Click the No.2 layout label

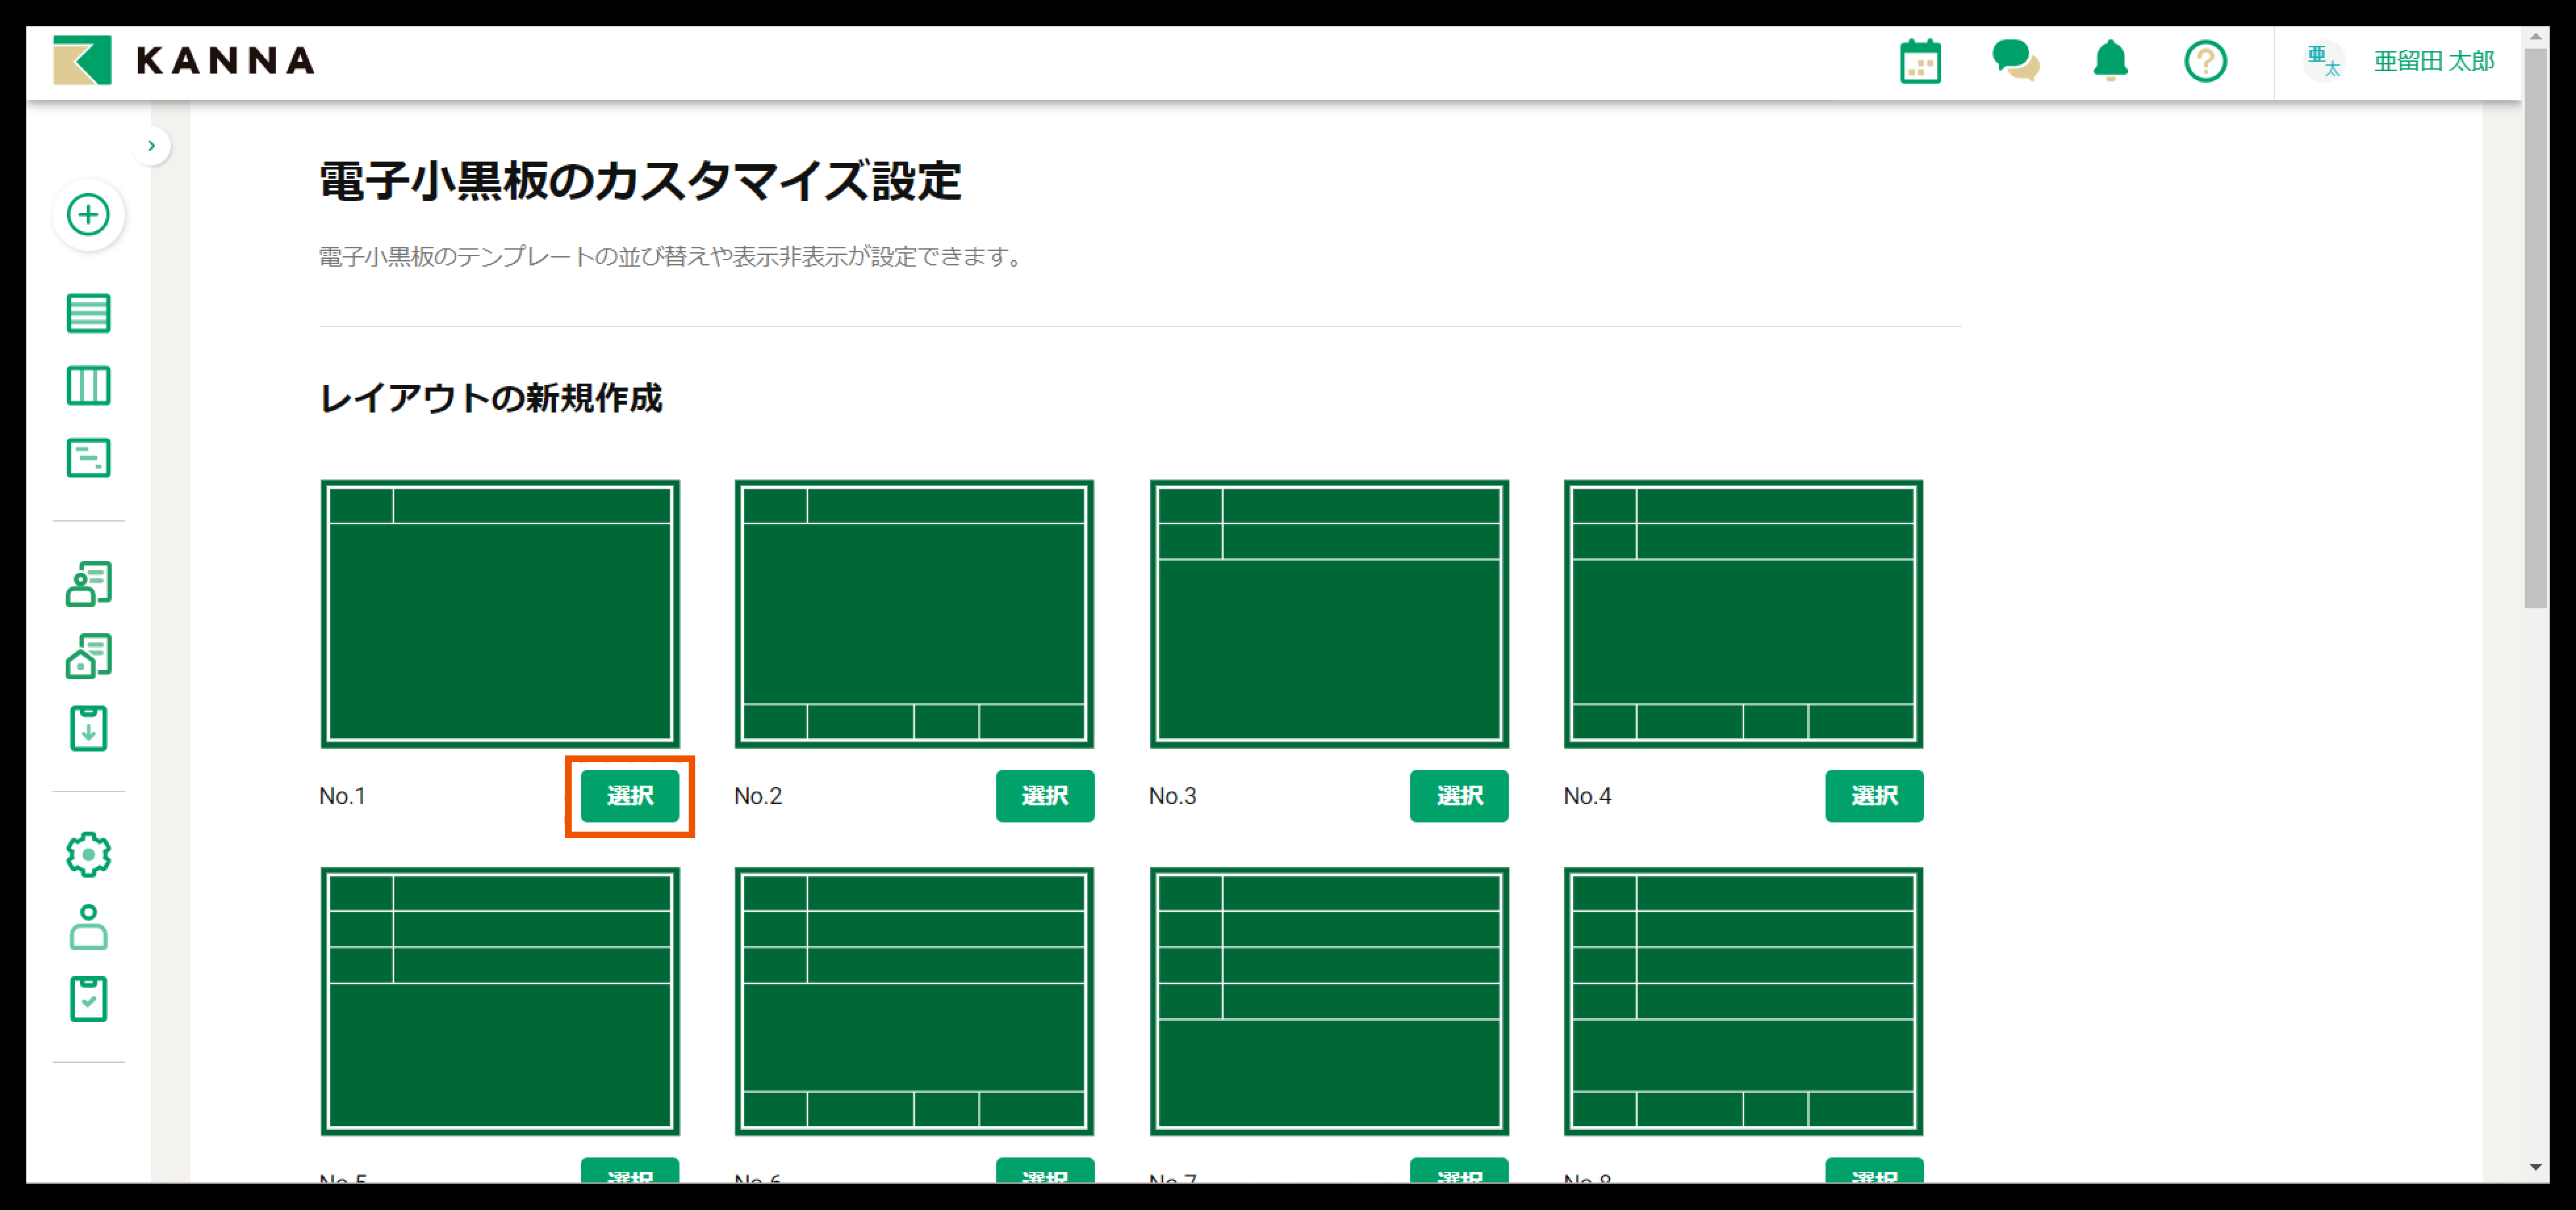pos(758,796)
